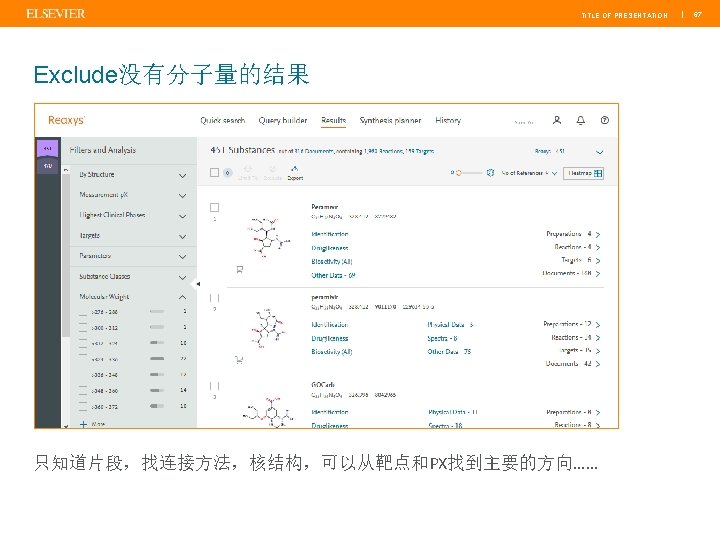Open Physical Data link of second substance
This screenshot has width=720, height=540.
tap(450, 325)
